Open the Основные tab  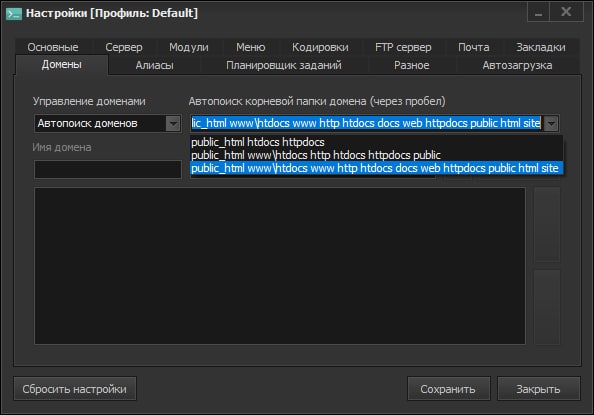[53, 47]
